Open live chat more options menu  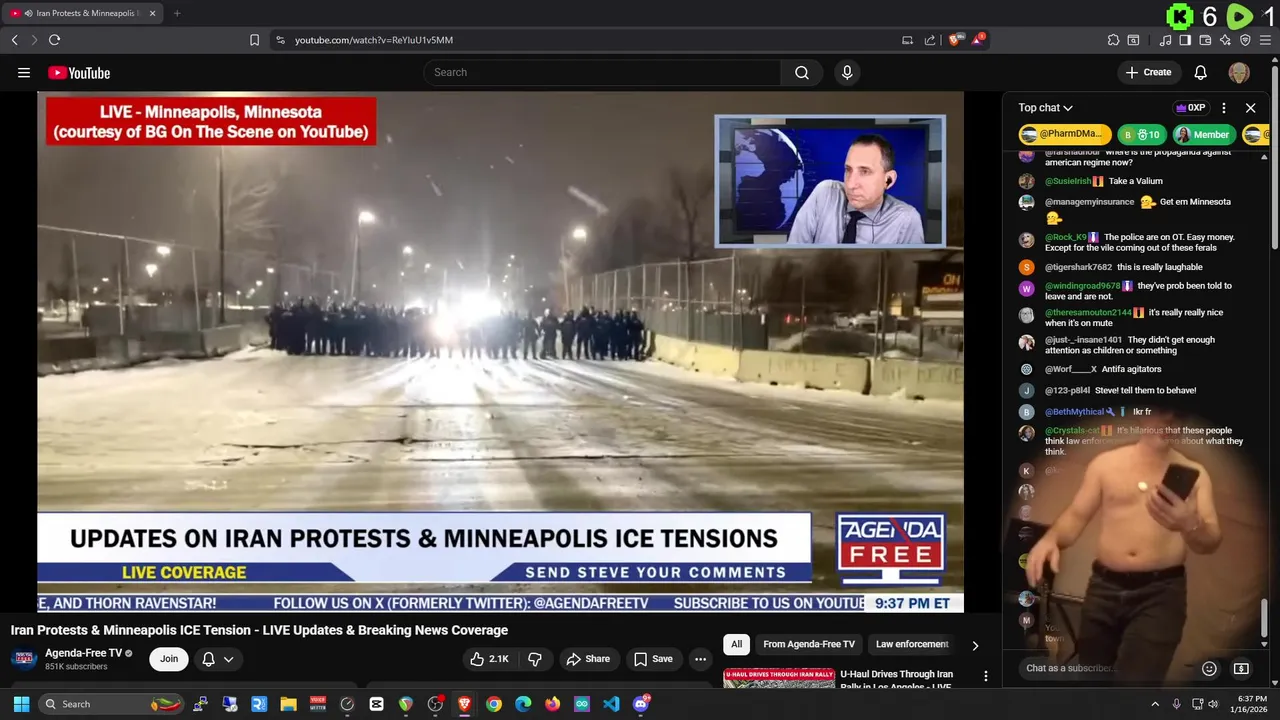pos(1224,108)
